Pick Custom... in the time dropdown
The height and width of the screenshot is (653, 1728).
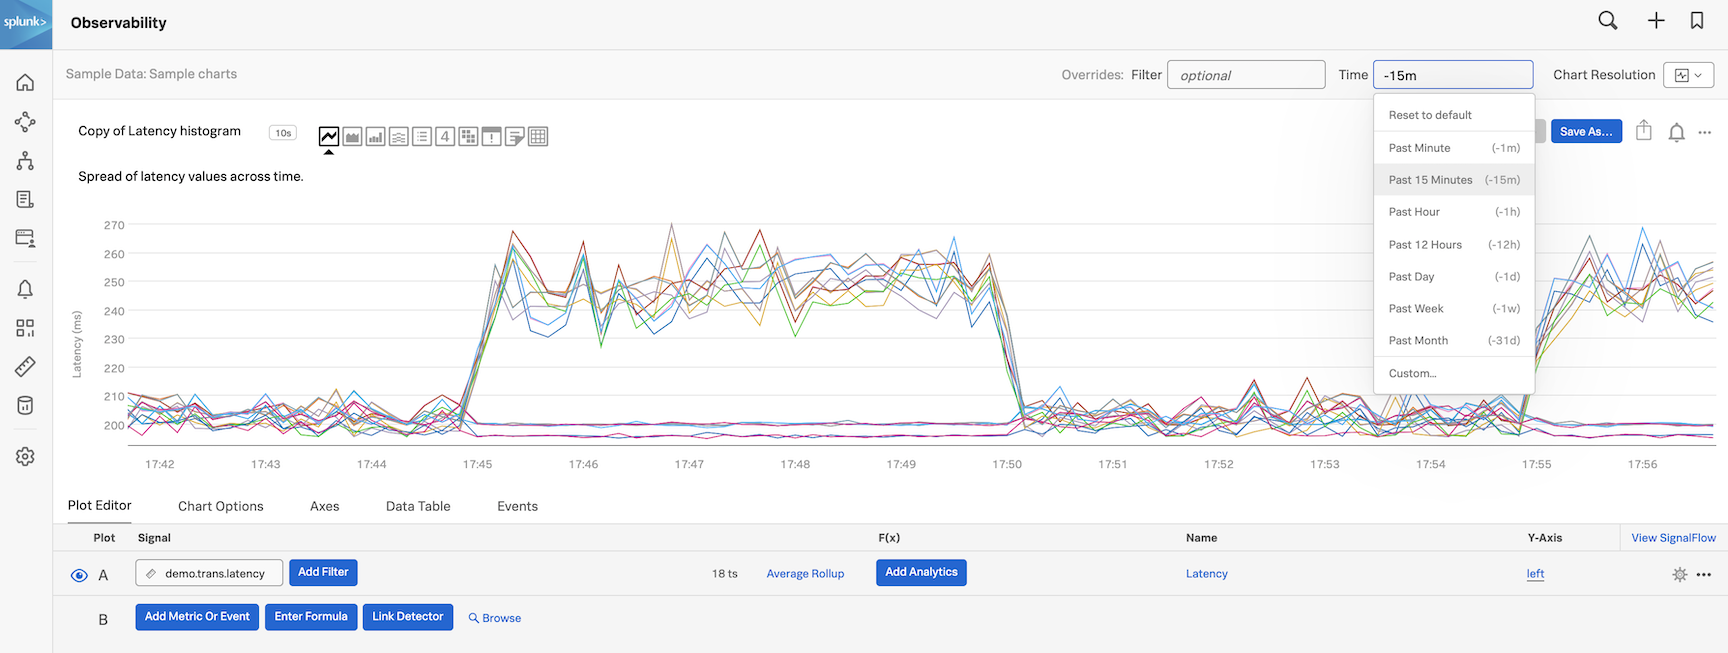click(x=1412, y=373)
